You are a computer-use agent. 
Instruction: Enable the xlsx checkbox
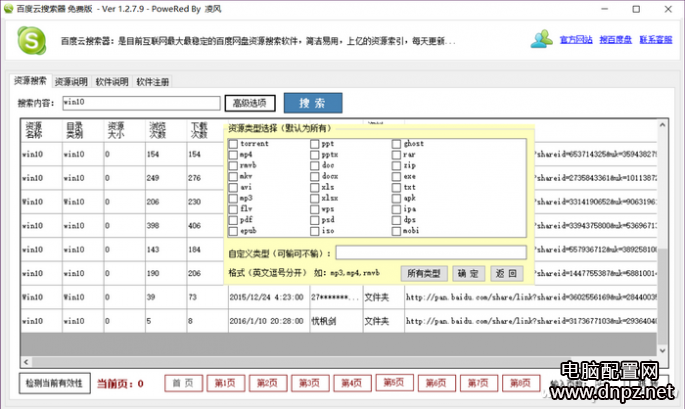(x=315, y=198)
